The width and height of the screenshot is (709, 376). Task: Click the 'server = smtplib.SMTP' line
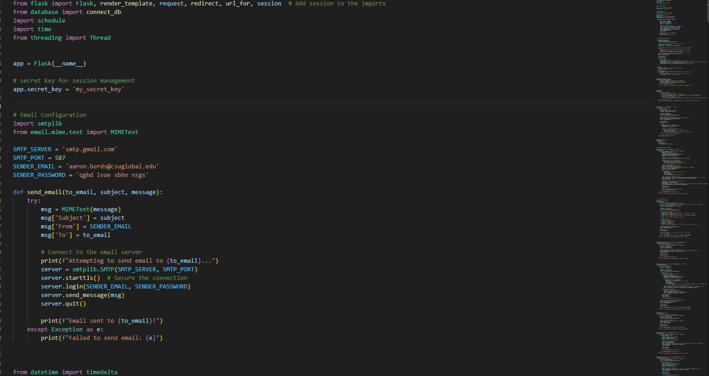pyautogui.click(x=119, y=269)
